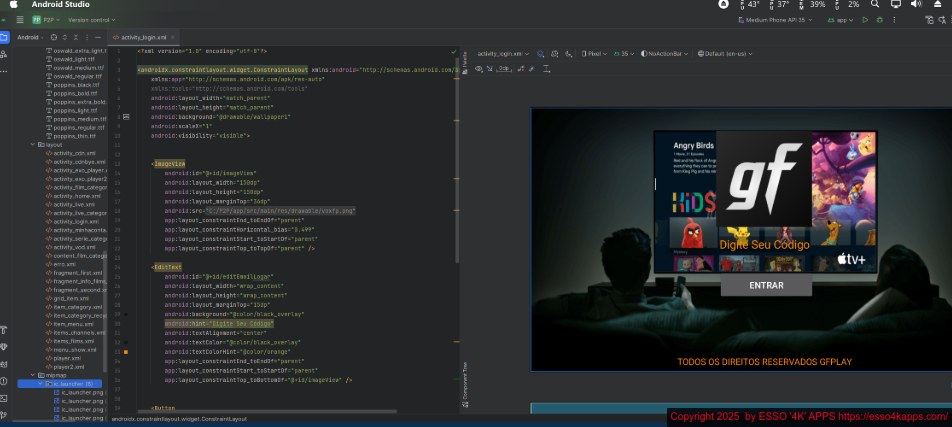Clear all constraints icon in design toolbar
This screenshot has height=427, width=952.
click(x=520, y=69)
